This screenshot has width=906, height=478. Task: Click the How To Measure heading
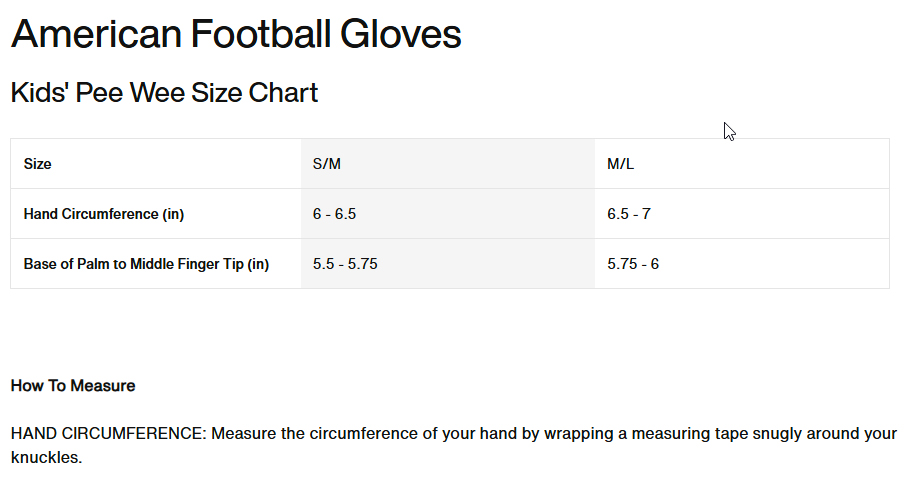[73, 386]
